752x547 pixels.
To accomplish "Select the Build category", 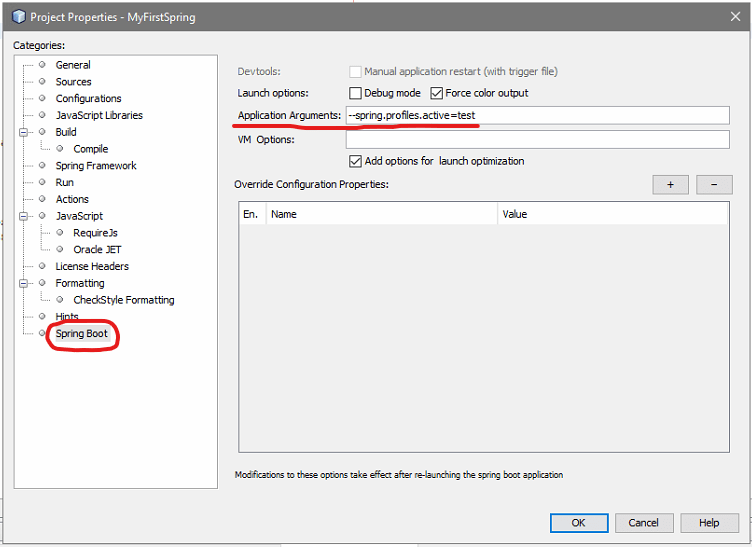I will coord(66,132).
